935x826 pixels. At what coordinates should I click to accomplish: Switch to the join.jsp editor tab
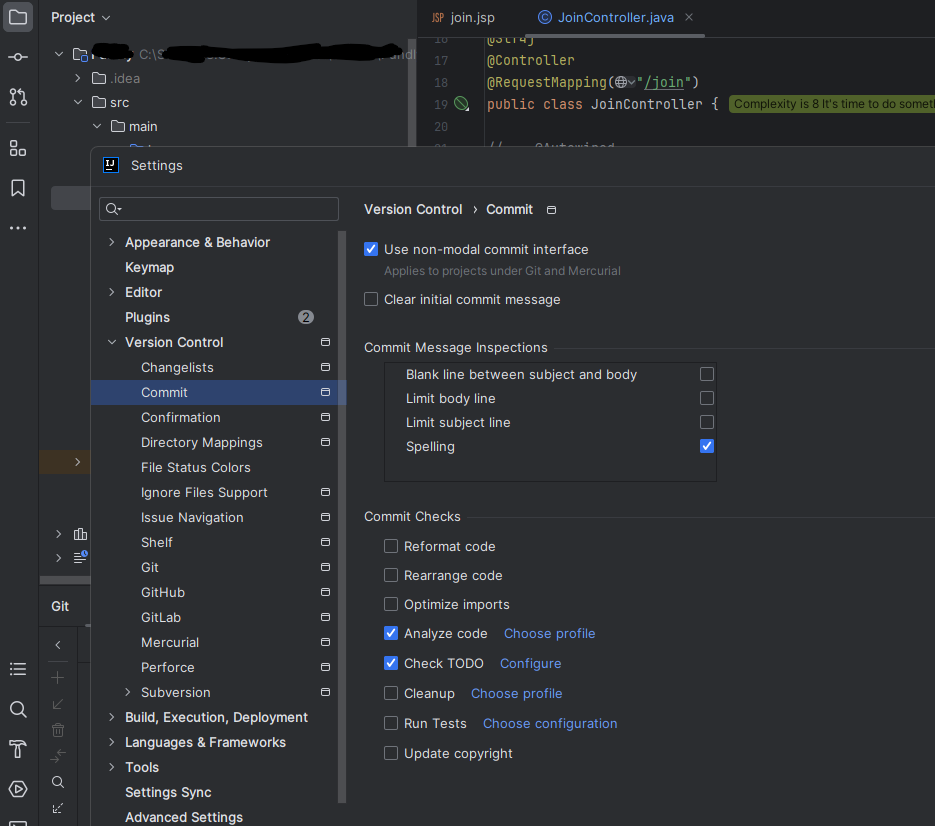[x=463, y=17]
